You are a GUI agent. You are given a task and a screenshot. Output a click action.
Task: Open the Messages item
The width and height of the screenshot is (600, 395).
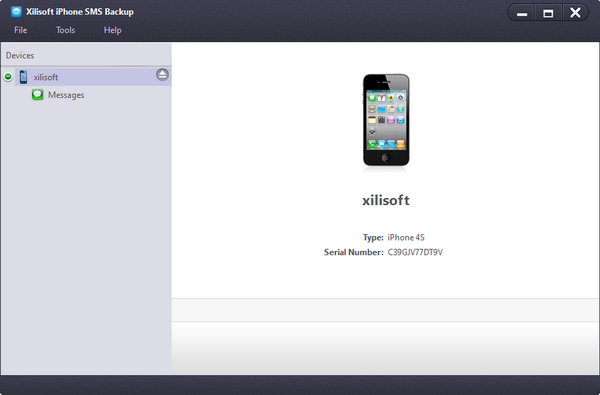(66, 95)
